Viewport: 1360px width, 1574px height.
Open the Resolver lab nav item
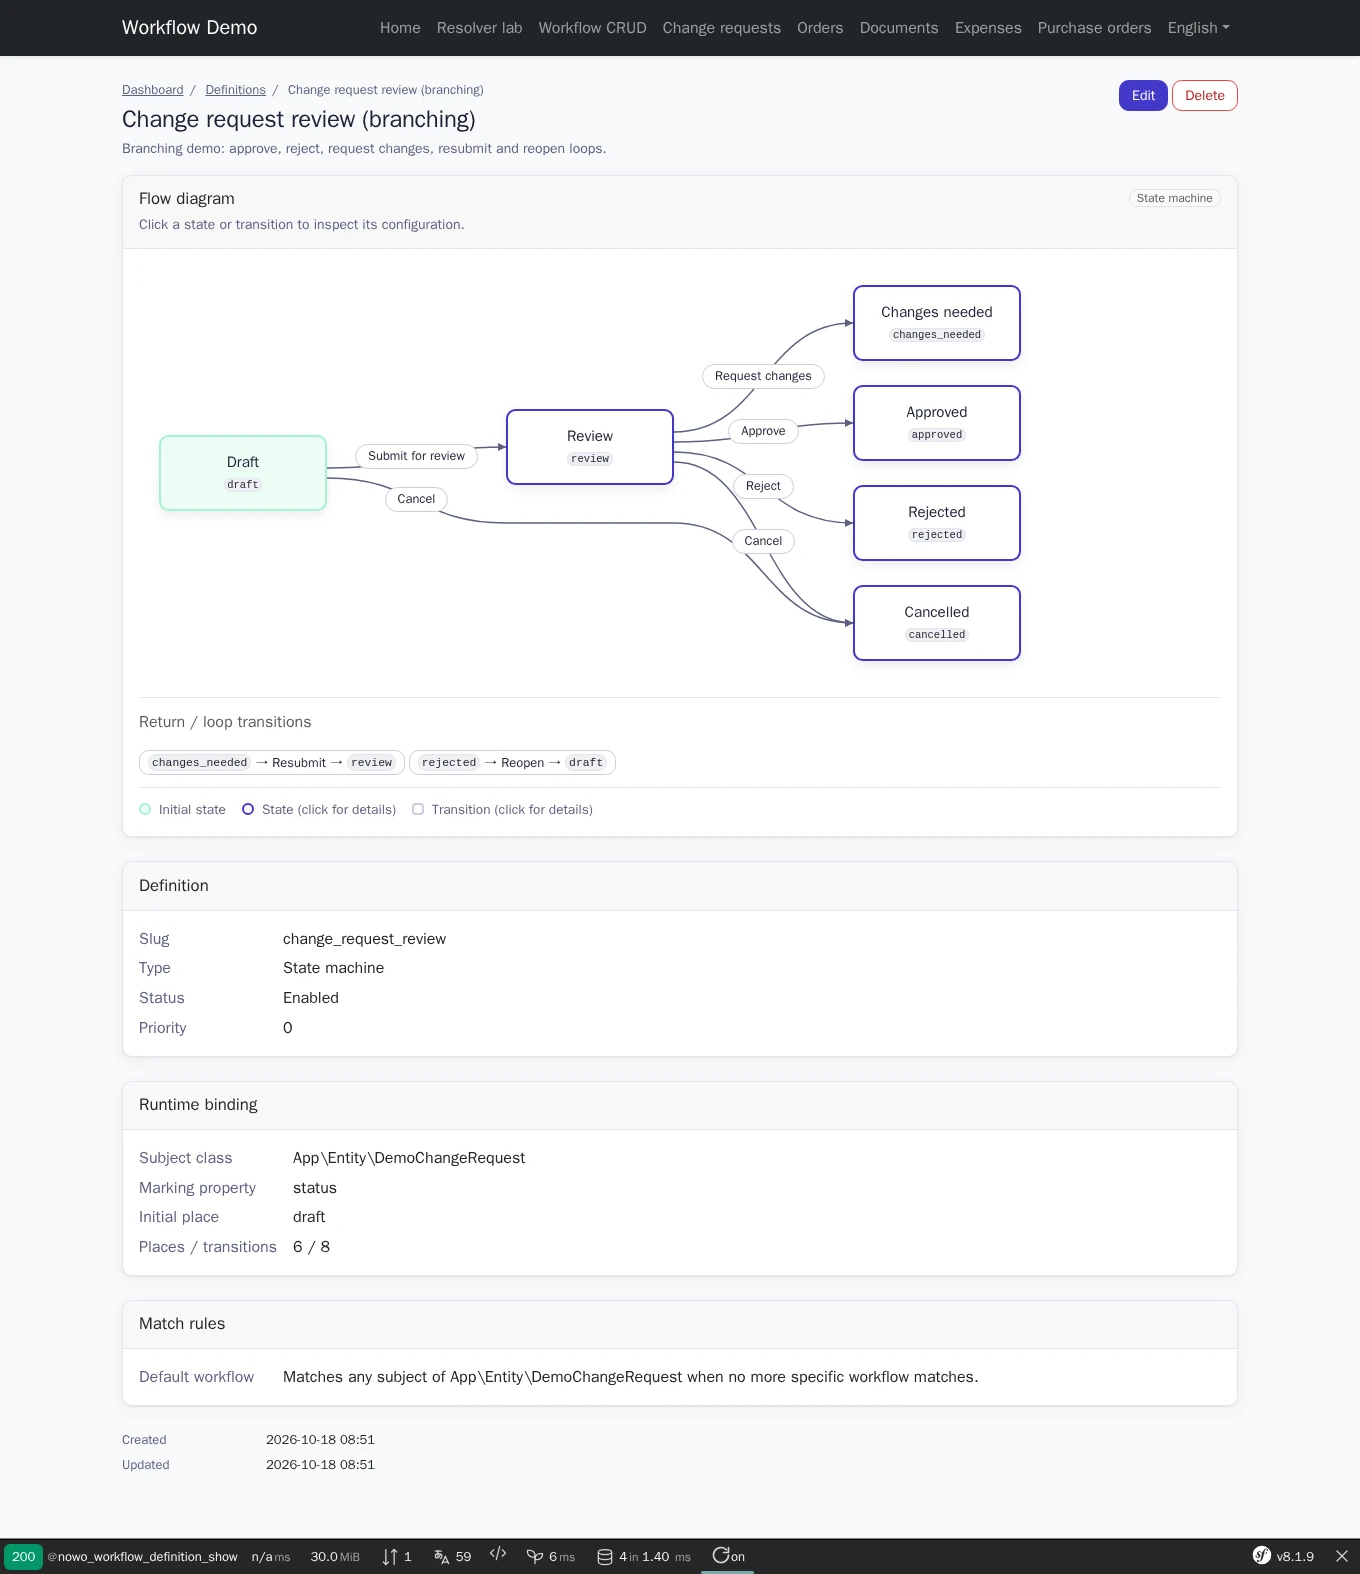480,28
